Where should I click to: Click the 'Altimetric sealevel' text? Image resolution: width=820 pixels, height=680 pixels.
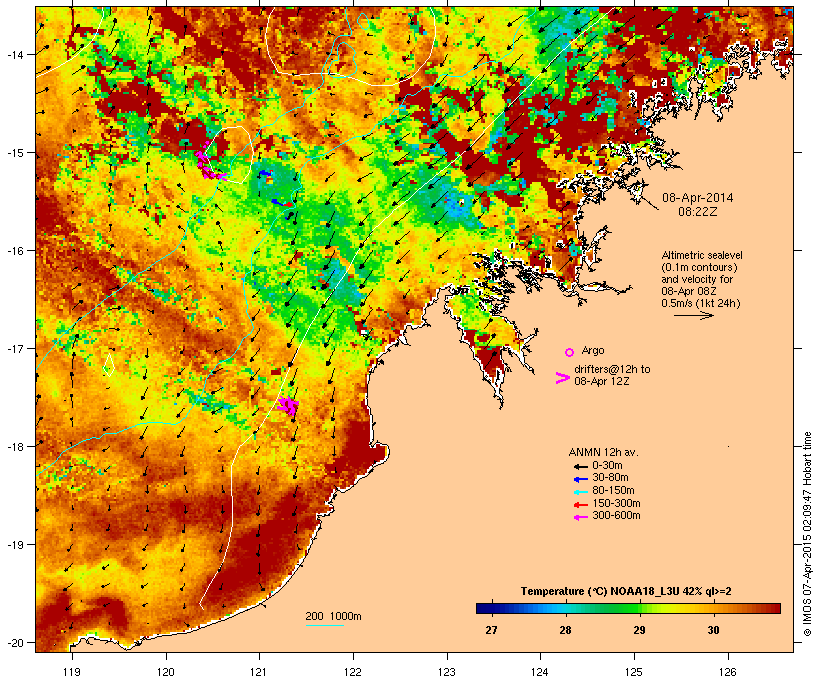[702, 255]
